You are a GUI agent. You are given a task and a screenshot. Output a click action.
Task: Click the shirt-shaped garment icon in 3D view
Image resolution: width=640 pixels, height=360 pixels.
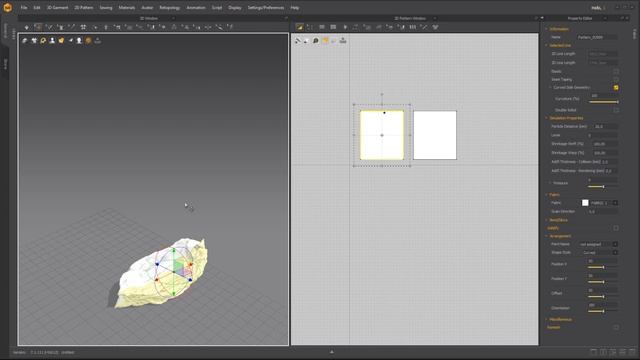click(x=34, y=40)
